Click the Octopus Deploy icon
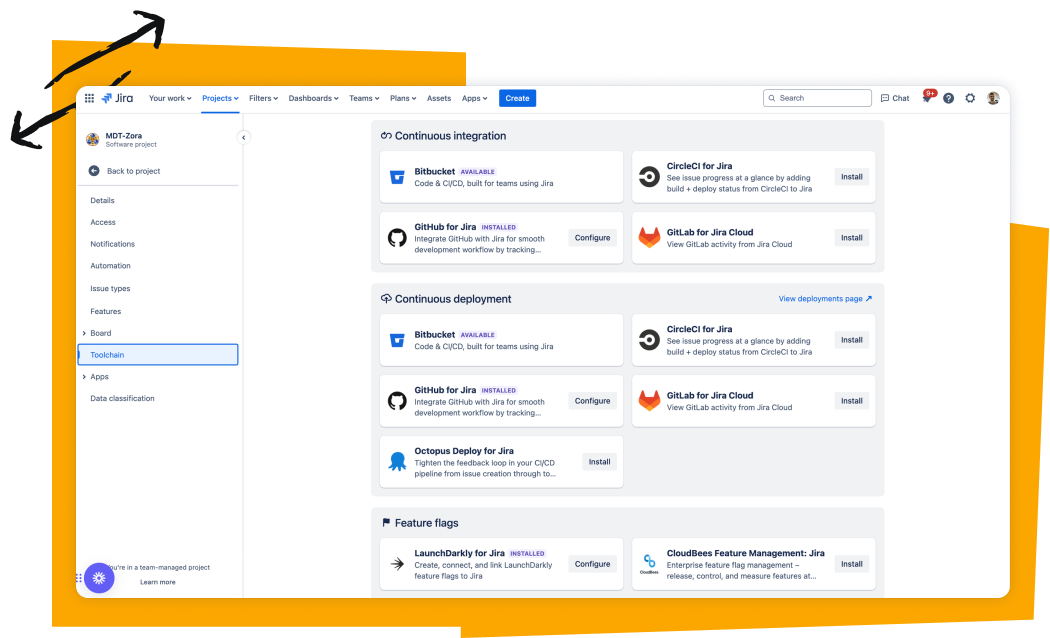Image resolution: width=1050 pixels, height=638 pixels. [x=397, y=462]
